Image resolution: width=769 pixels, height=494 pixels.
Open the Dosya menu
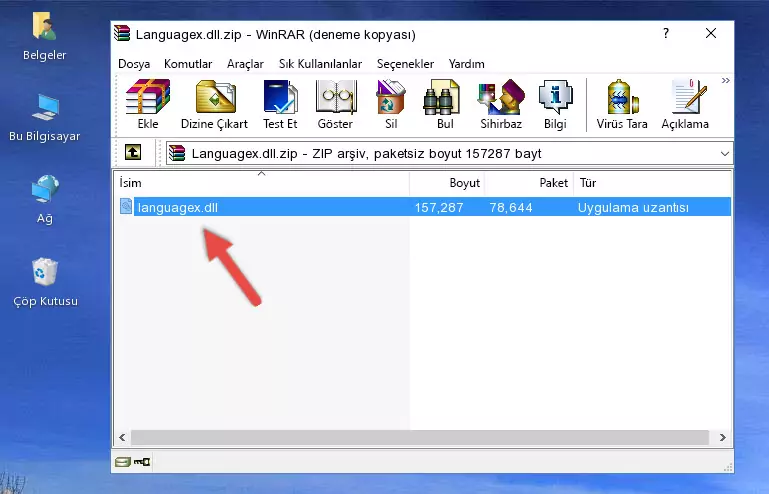click(134, 64)
